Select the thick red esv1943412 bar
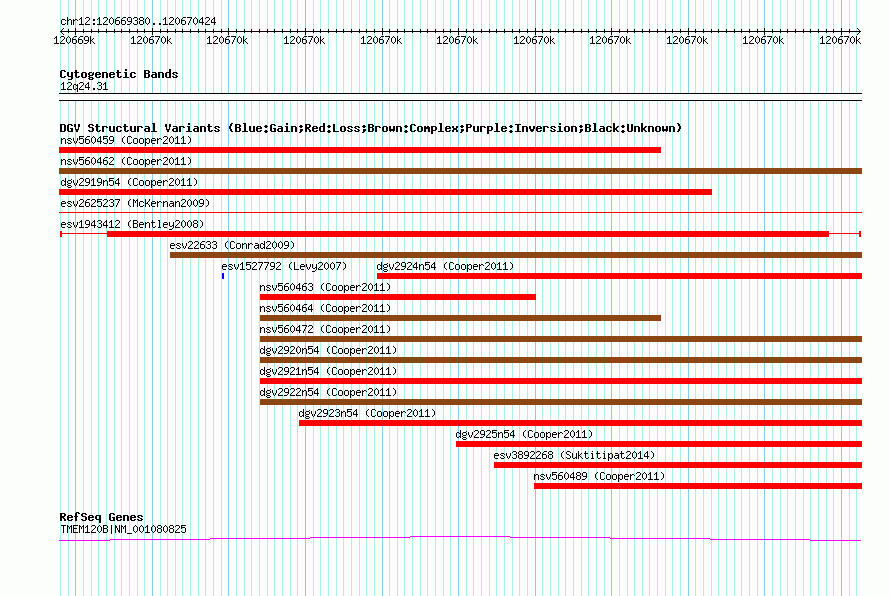This screenshot has width=890, height=596. coord(468,234)
